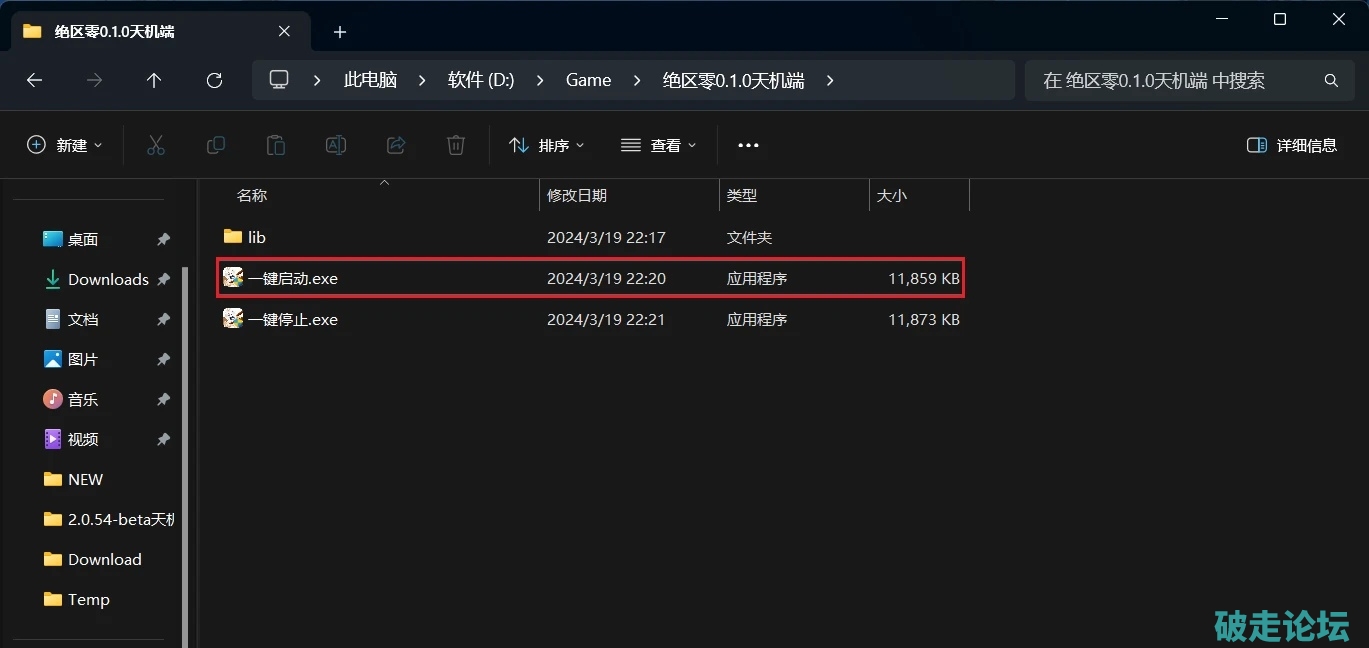Open the 新建 dropdown menu
Viewport: 1369px width, 648px height.
click(64, 145)
